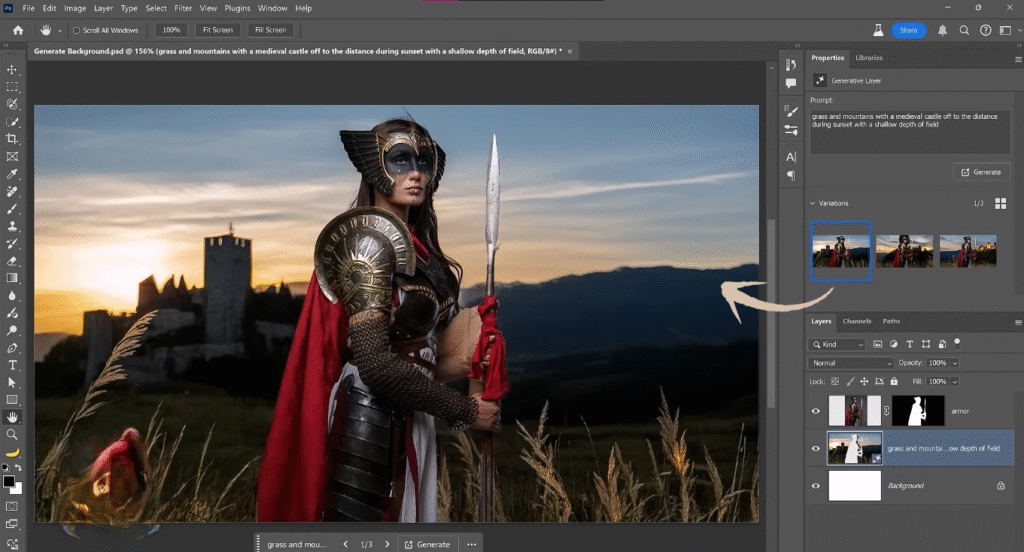Click the Fit Screen button
This screenshot has height=552, width=1024.
tap(217, 30)
